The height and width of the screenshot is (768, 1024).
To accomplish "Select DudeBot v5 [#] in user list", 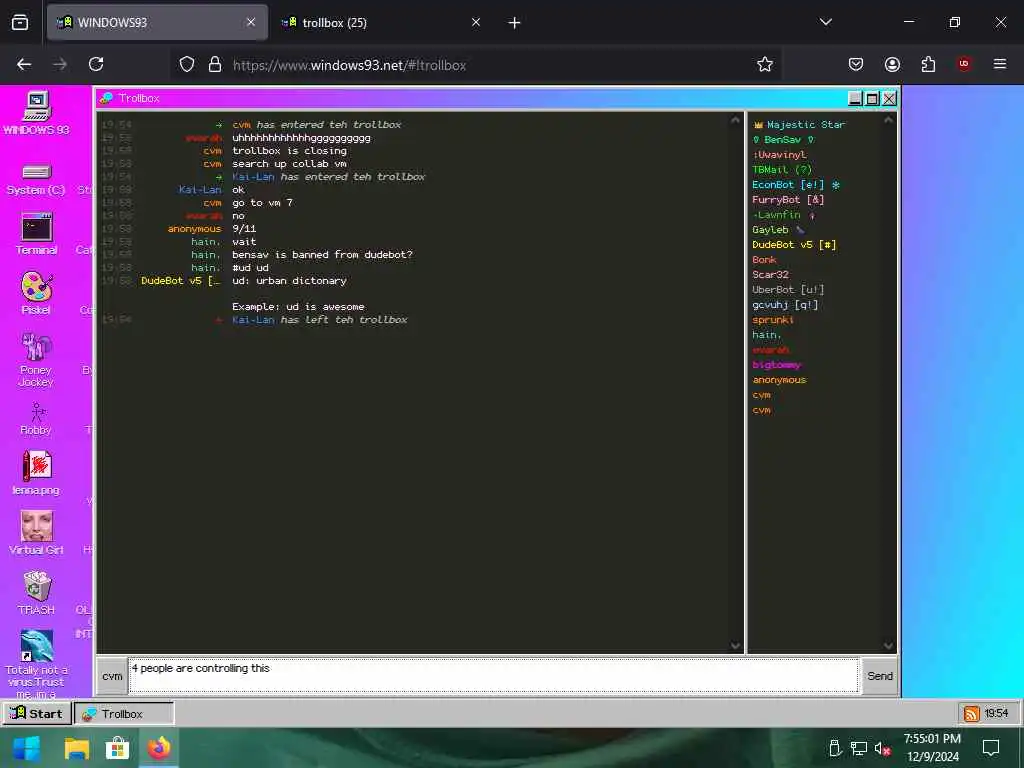I will tap(793, 245).
